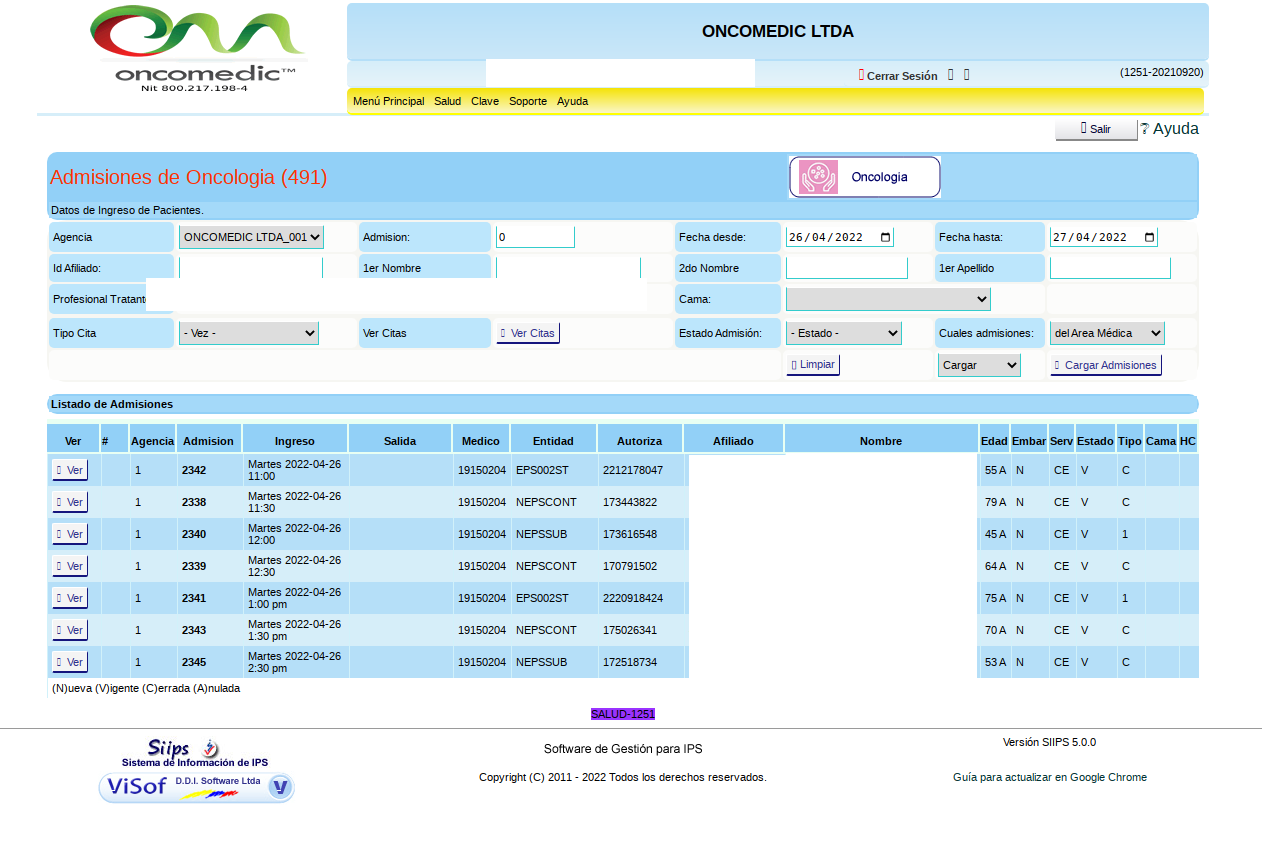Open the Estado Admisión dropdown
This screenshot has width=1262, height=855.
[843, 333]
